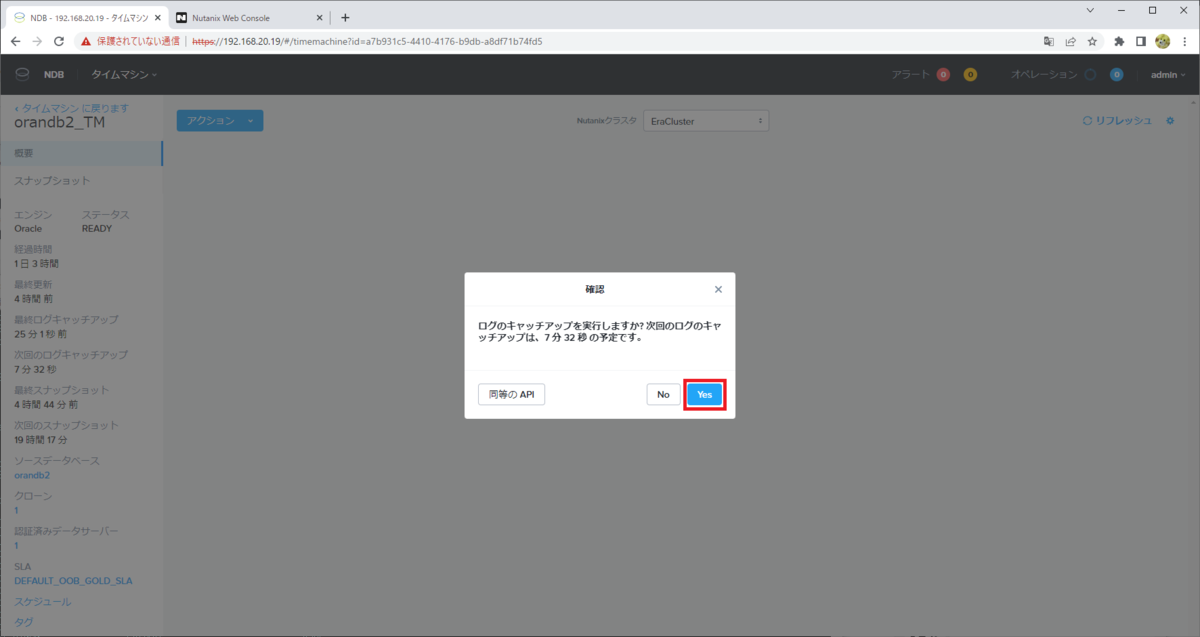This screenshot has height=637, width=1200.
Task: Confirm log catch-up with the Yes button
Action: (x=704, y=394)
